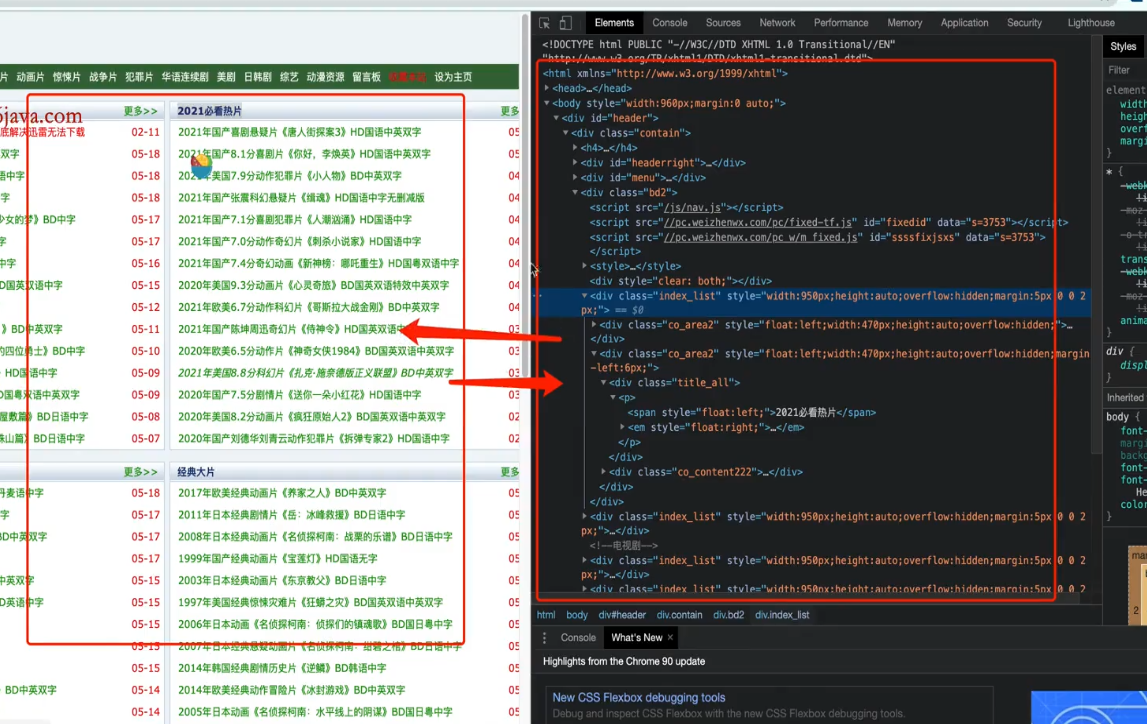Open the 战争片 navigation item
1147x724 pixels.
point(102,77)
